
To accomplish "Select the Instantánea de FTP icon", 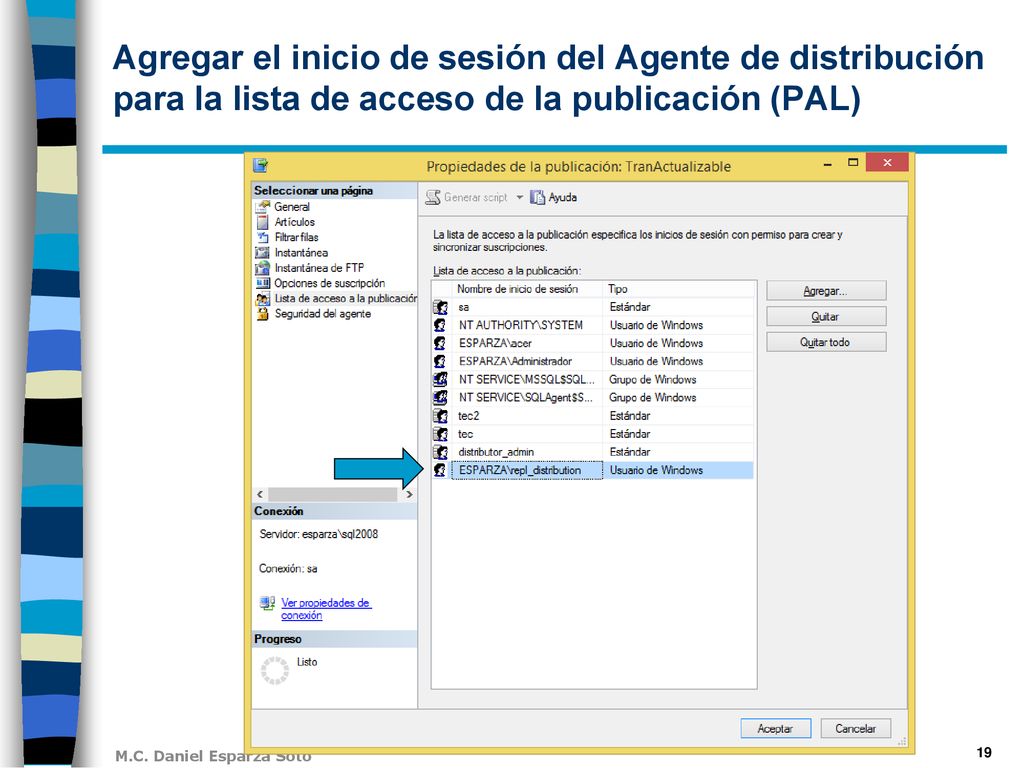I will tap(263, 268).
